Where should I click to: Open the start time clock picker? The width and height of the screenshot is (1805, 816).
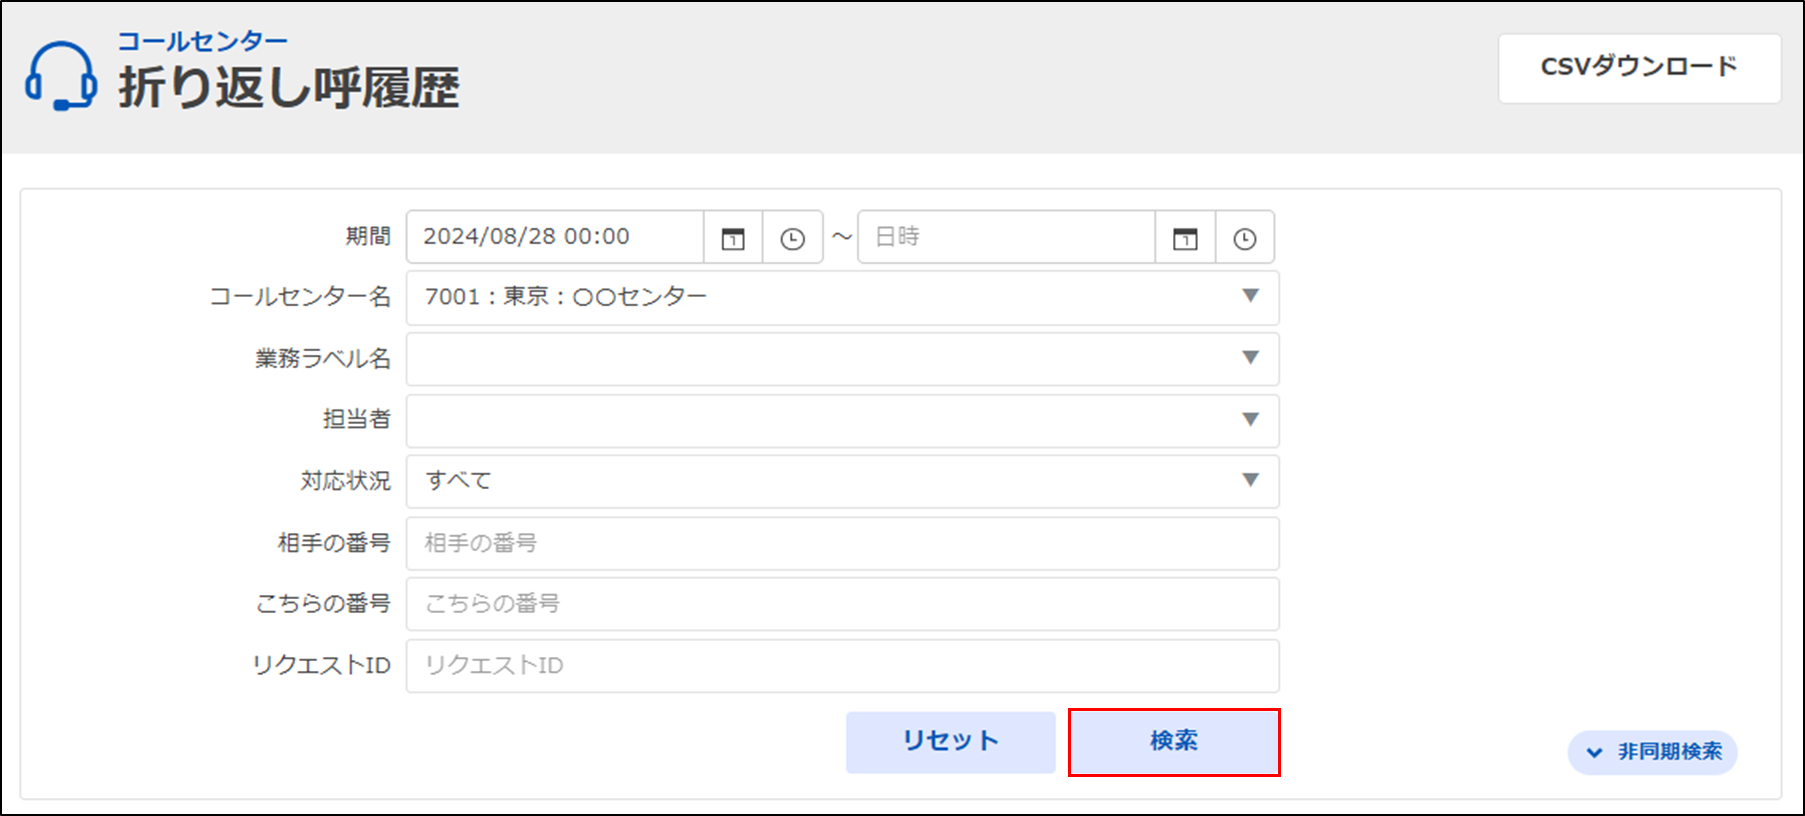click(792, 238)
